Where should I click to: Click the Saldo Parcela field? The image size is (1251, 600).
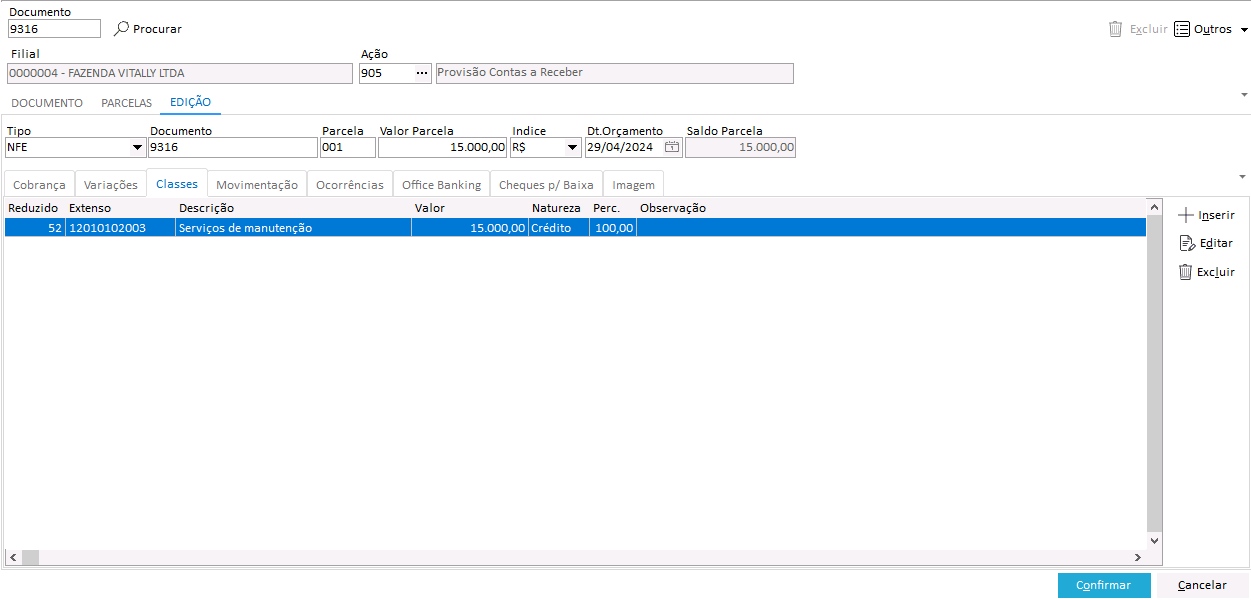point(740,148)
